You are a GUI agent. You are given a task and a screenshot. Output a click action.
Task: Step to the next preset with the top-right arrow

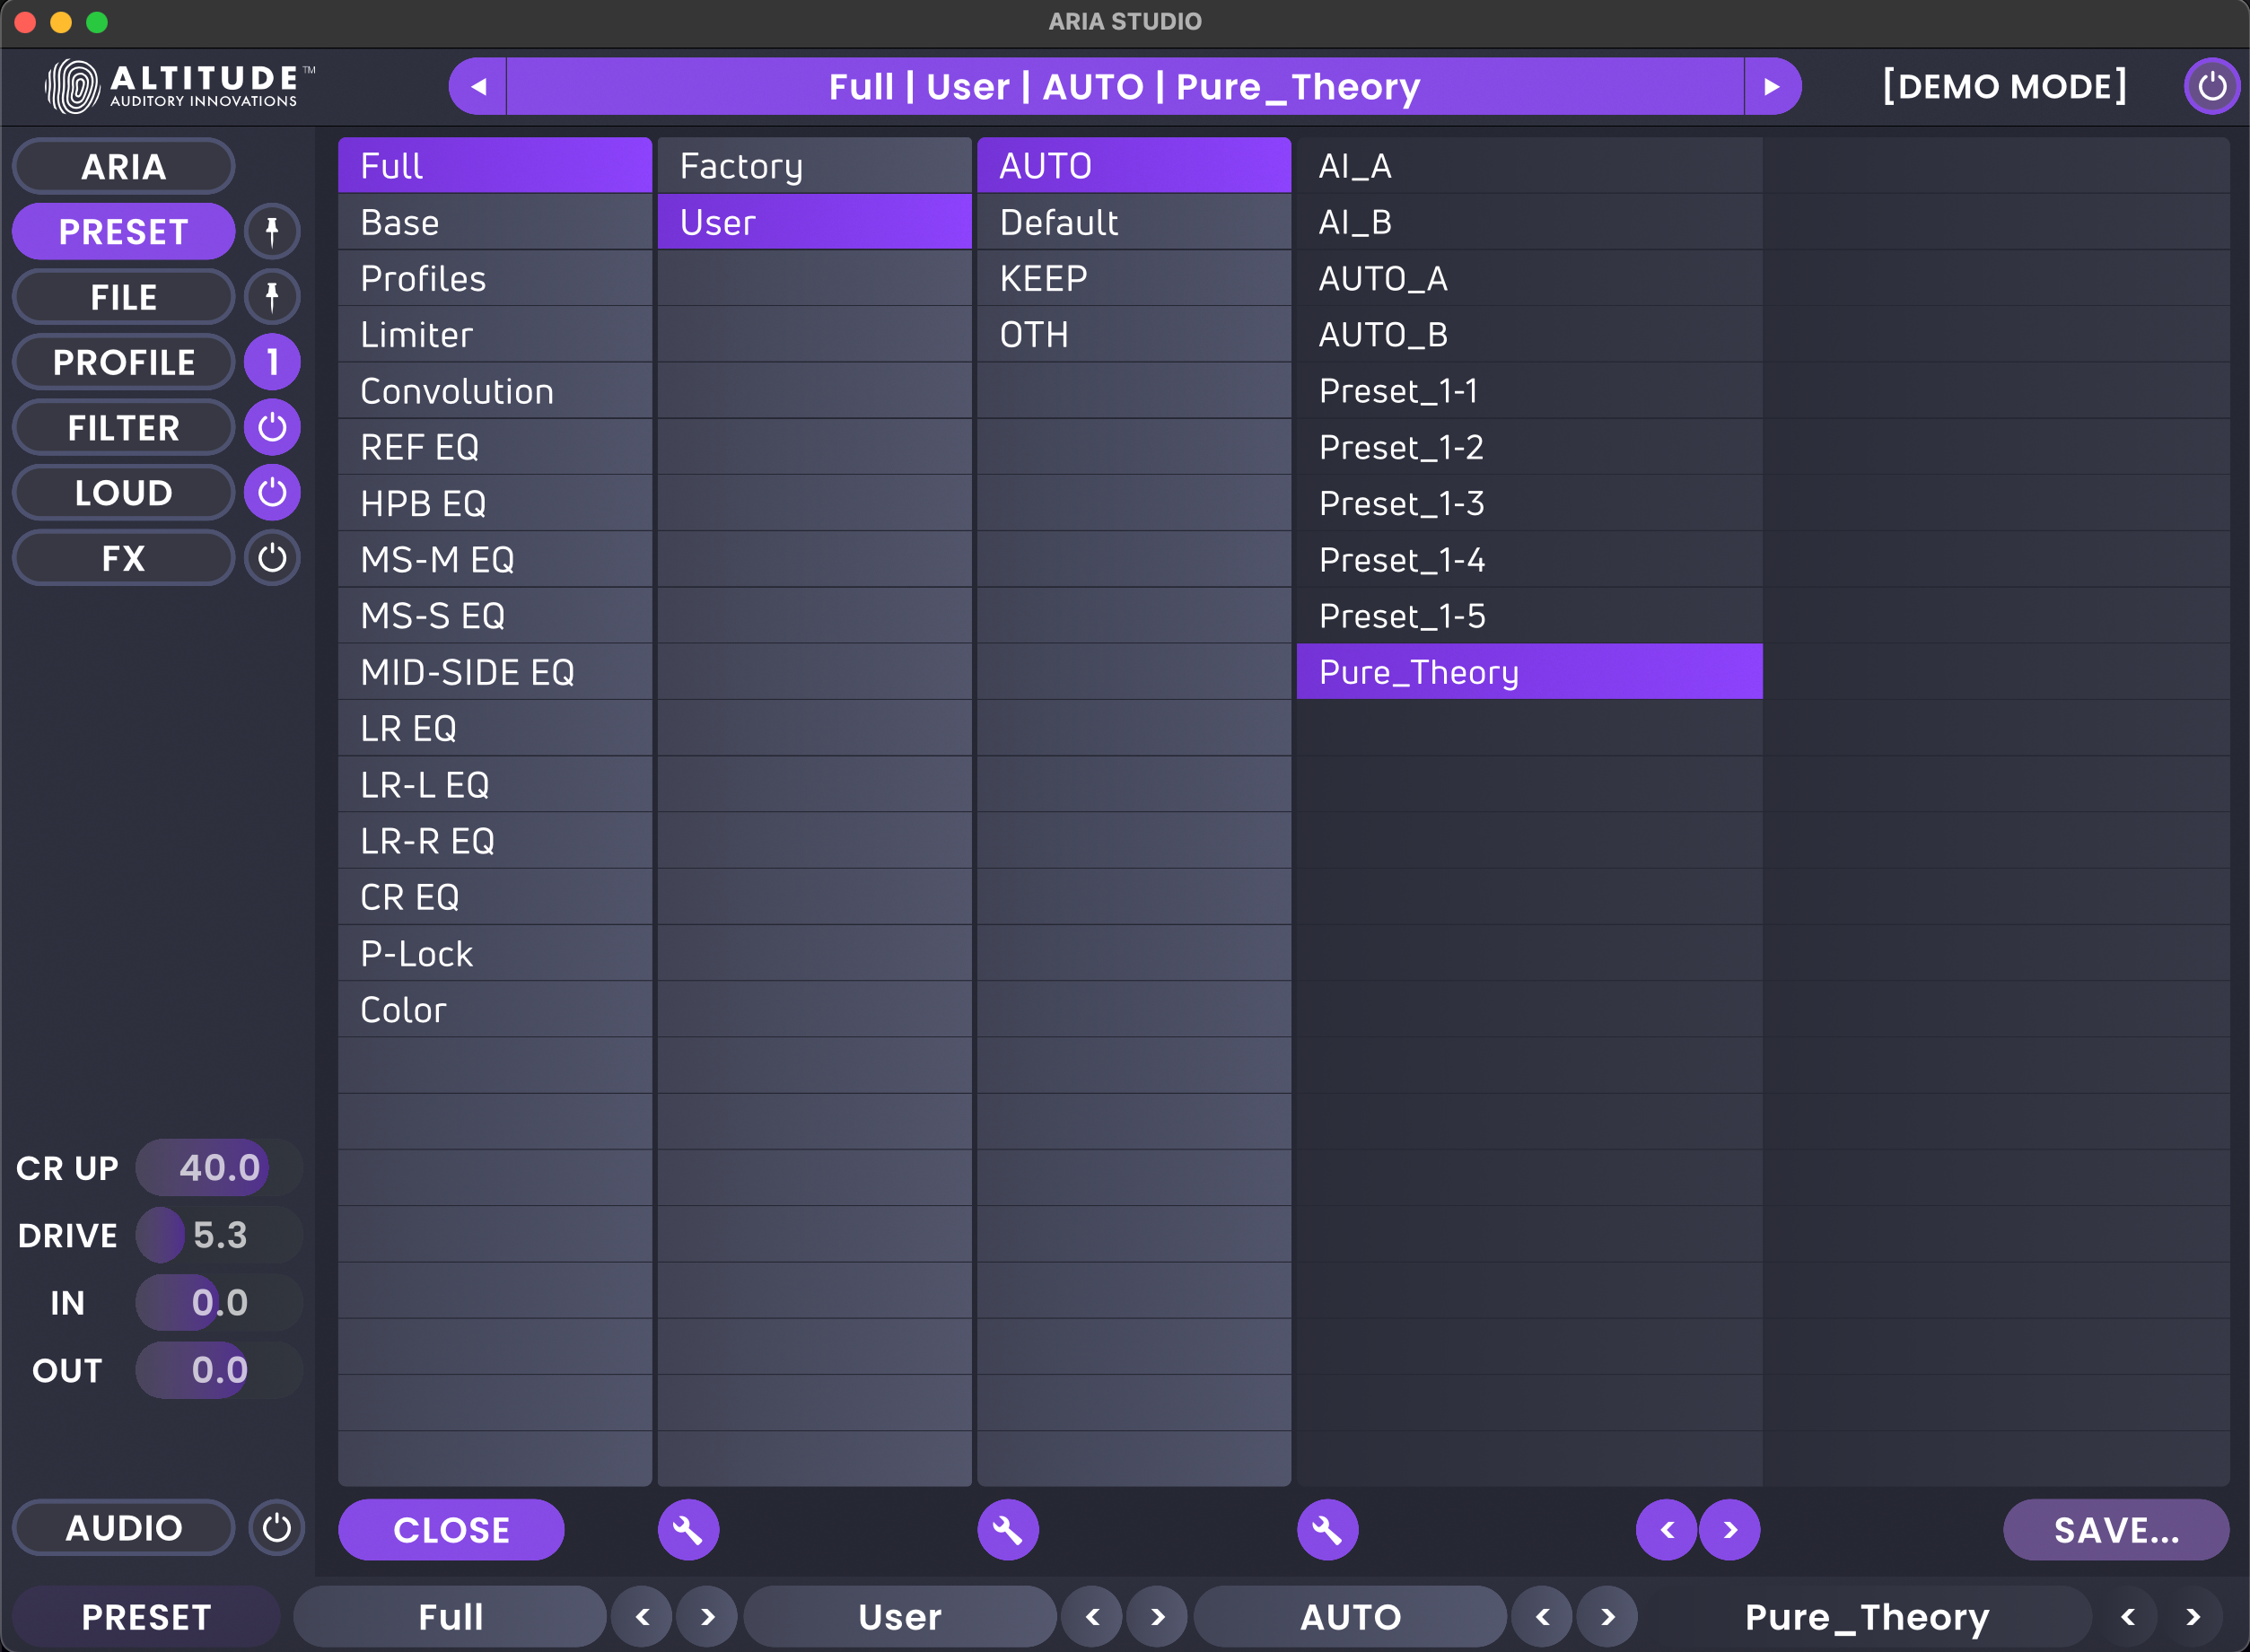click(x=1773, y=86)
